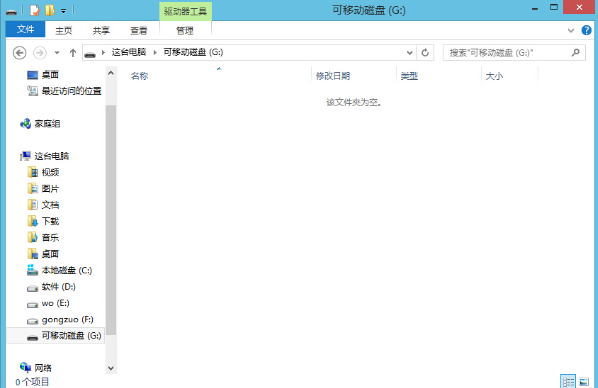
Task: Click the drive icon in the title bar
Action: tap(11, 11)
